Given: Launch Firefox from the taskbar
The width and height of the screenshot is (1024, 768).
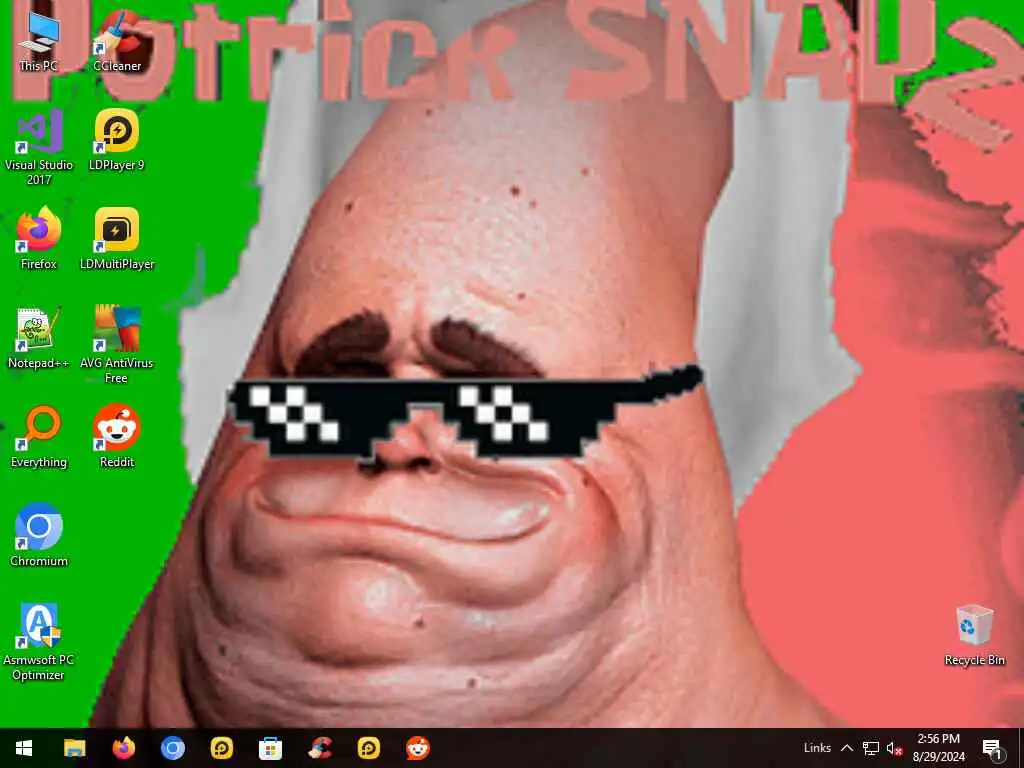Looking at the screenshot, I should pos(123,748).
